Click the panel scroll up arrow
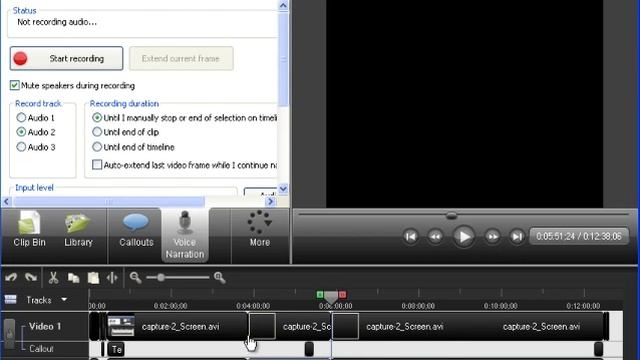Viewport: 640px width, 360px height. click(x=283, y=5)
